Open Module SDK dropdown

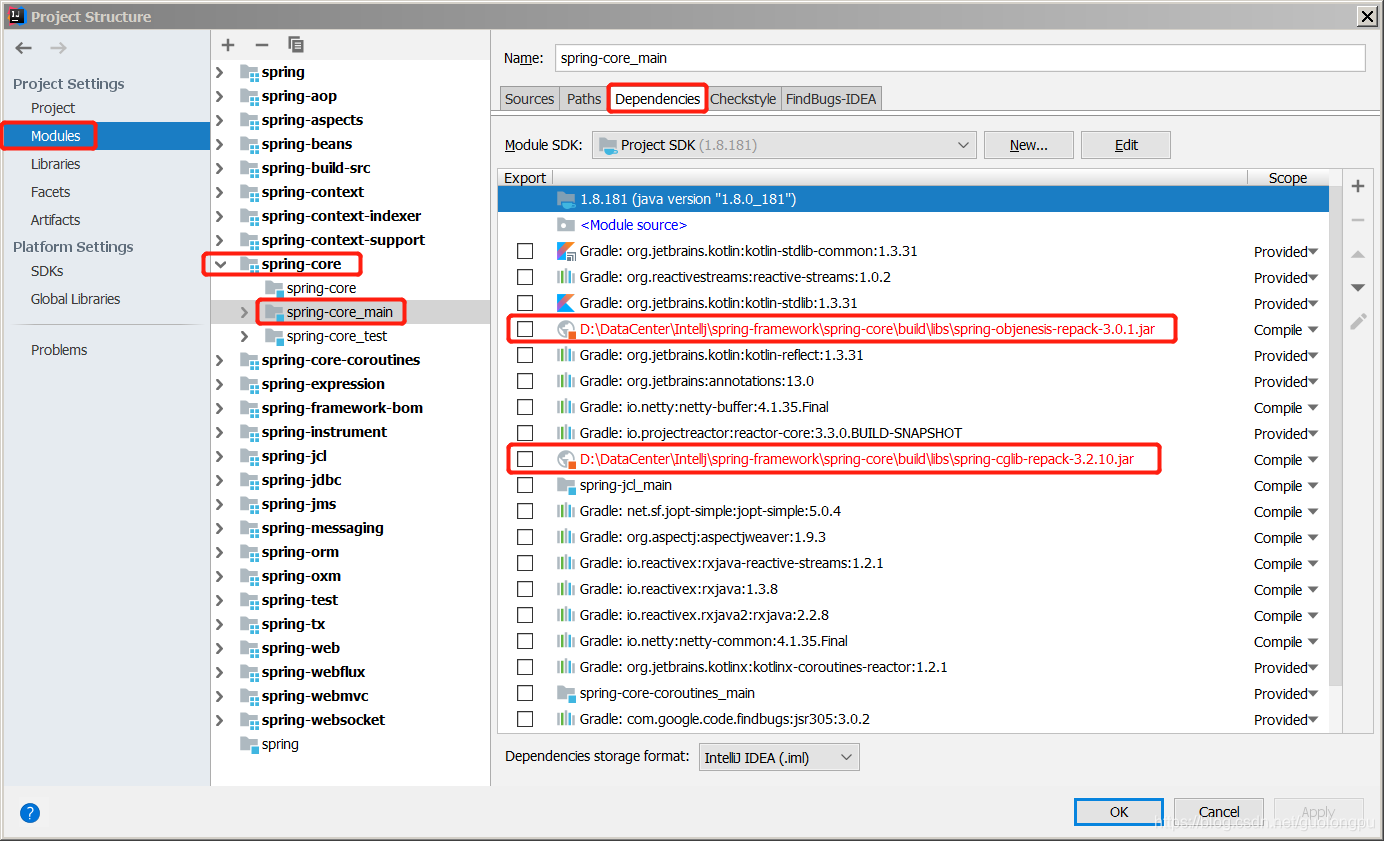(x=784, y=145)
